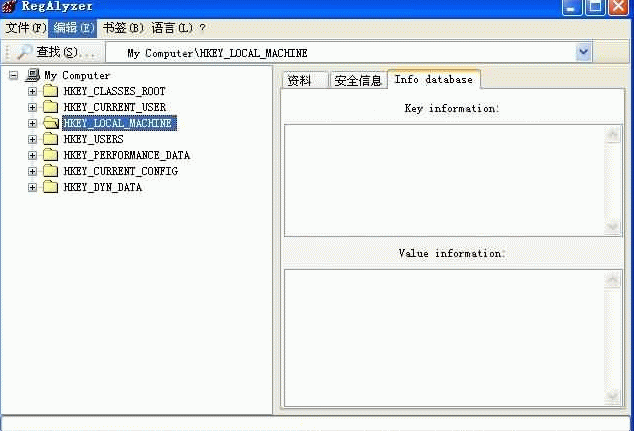Open the 书签(B) menu
634x431 pixels.
(123, 28)
